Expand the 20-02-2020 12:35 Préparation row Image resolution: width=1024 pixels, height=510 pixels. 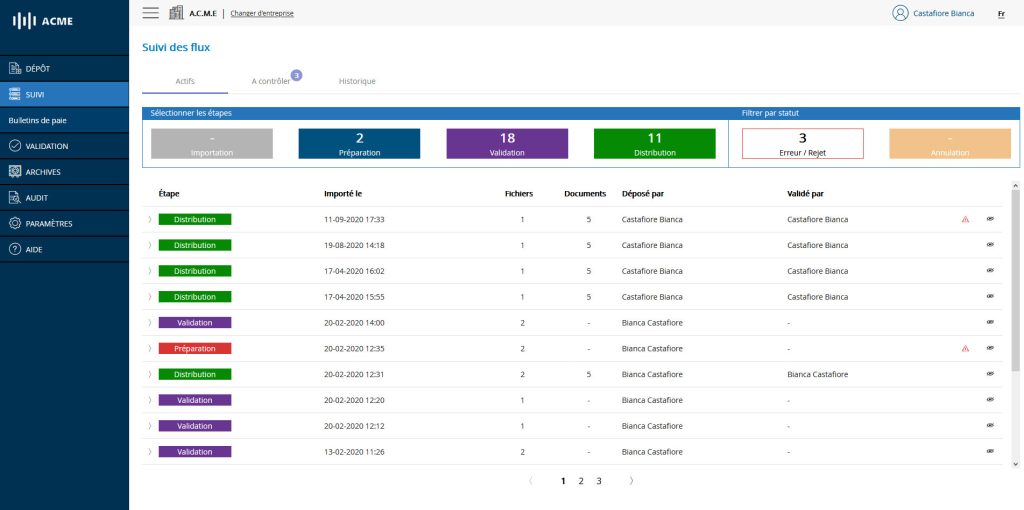pyautogui.click(x=150, y=349)
